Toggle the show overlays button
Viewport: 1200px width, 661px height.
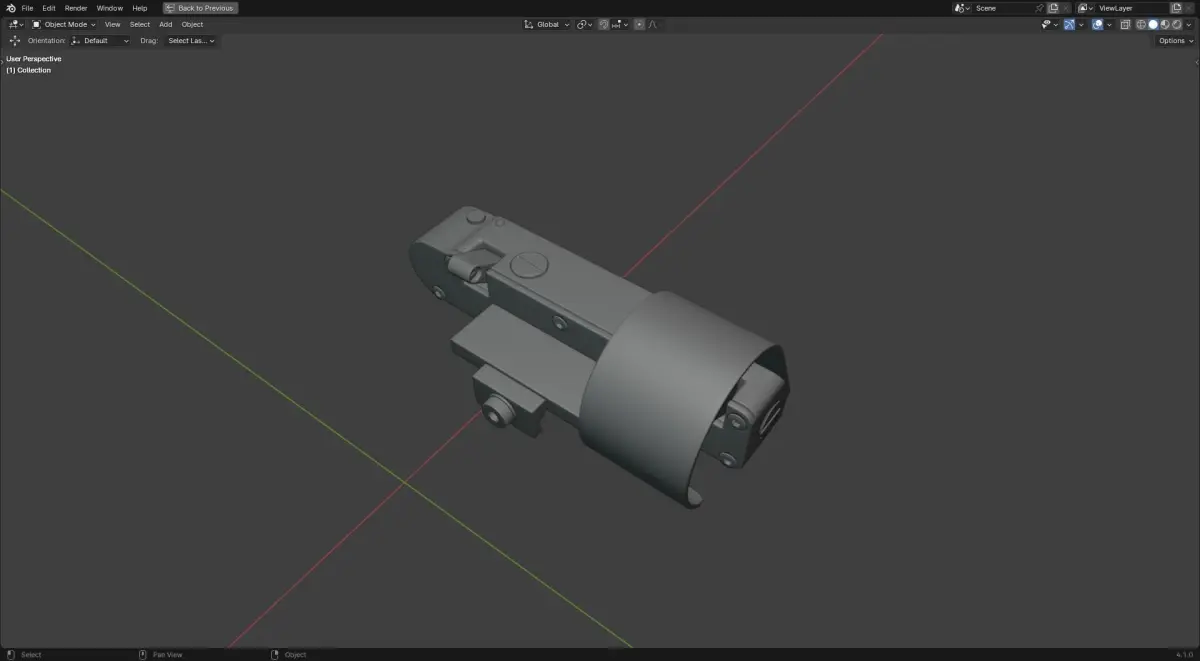(1097, 24)
